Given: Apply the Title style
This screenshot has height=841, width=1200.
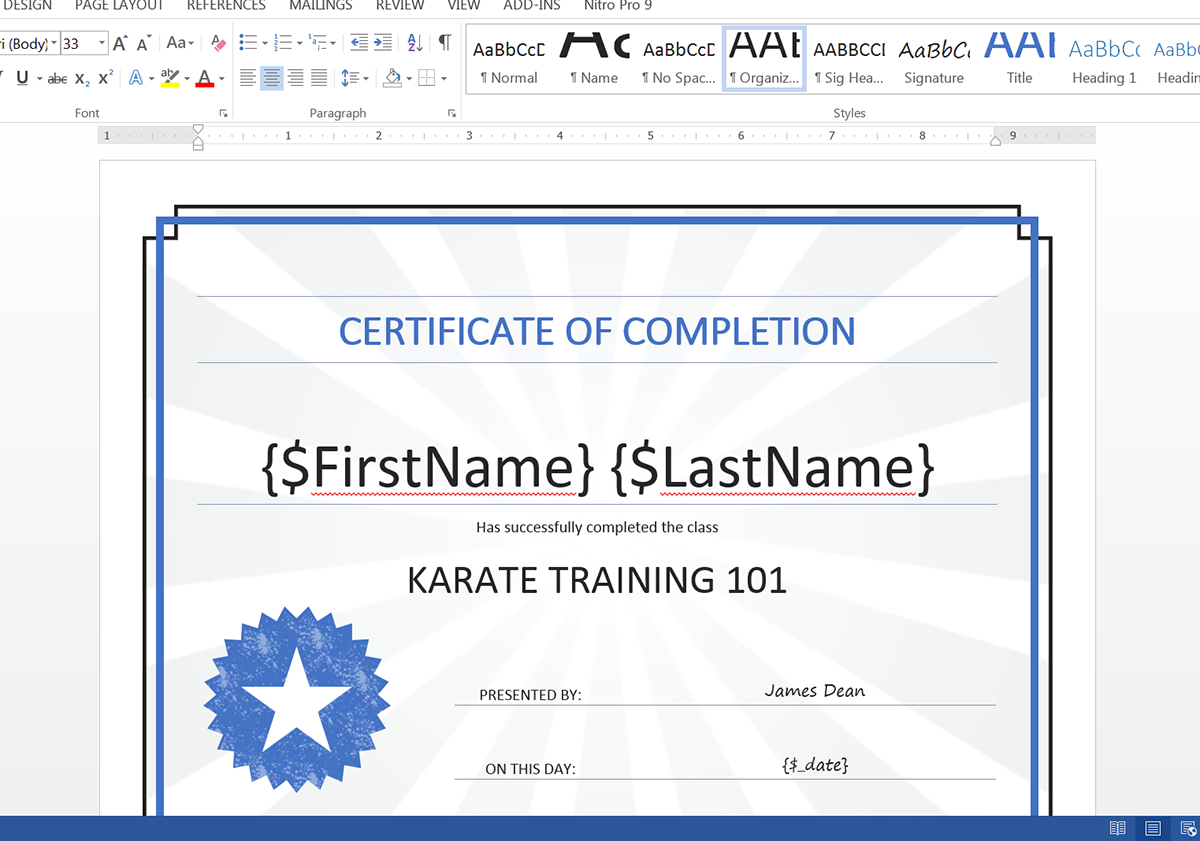Looking at the screenshot, I should 1019,60.
